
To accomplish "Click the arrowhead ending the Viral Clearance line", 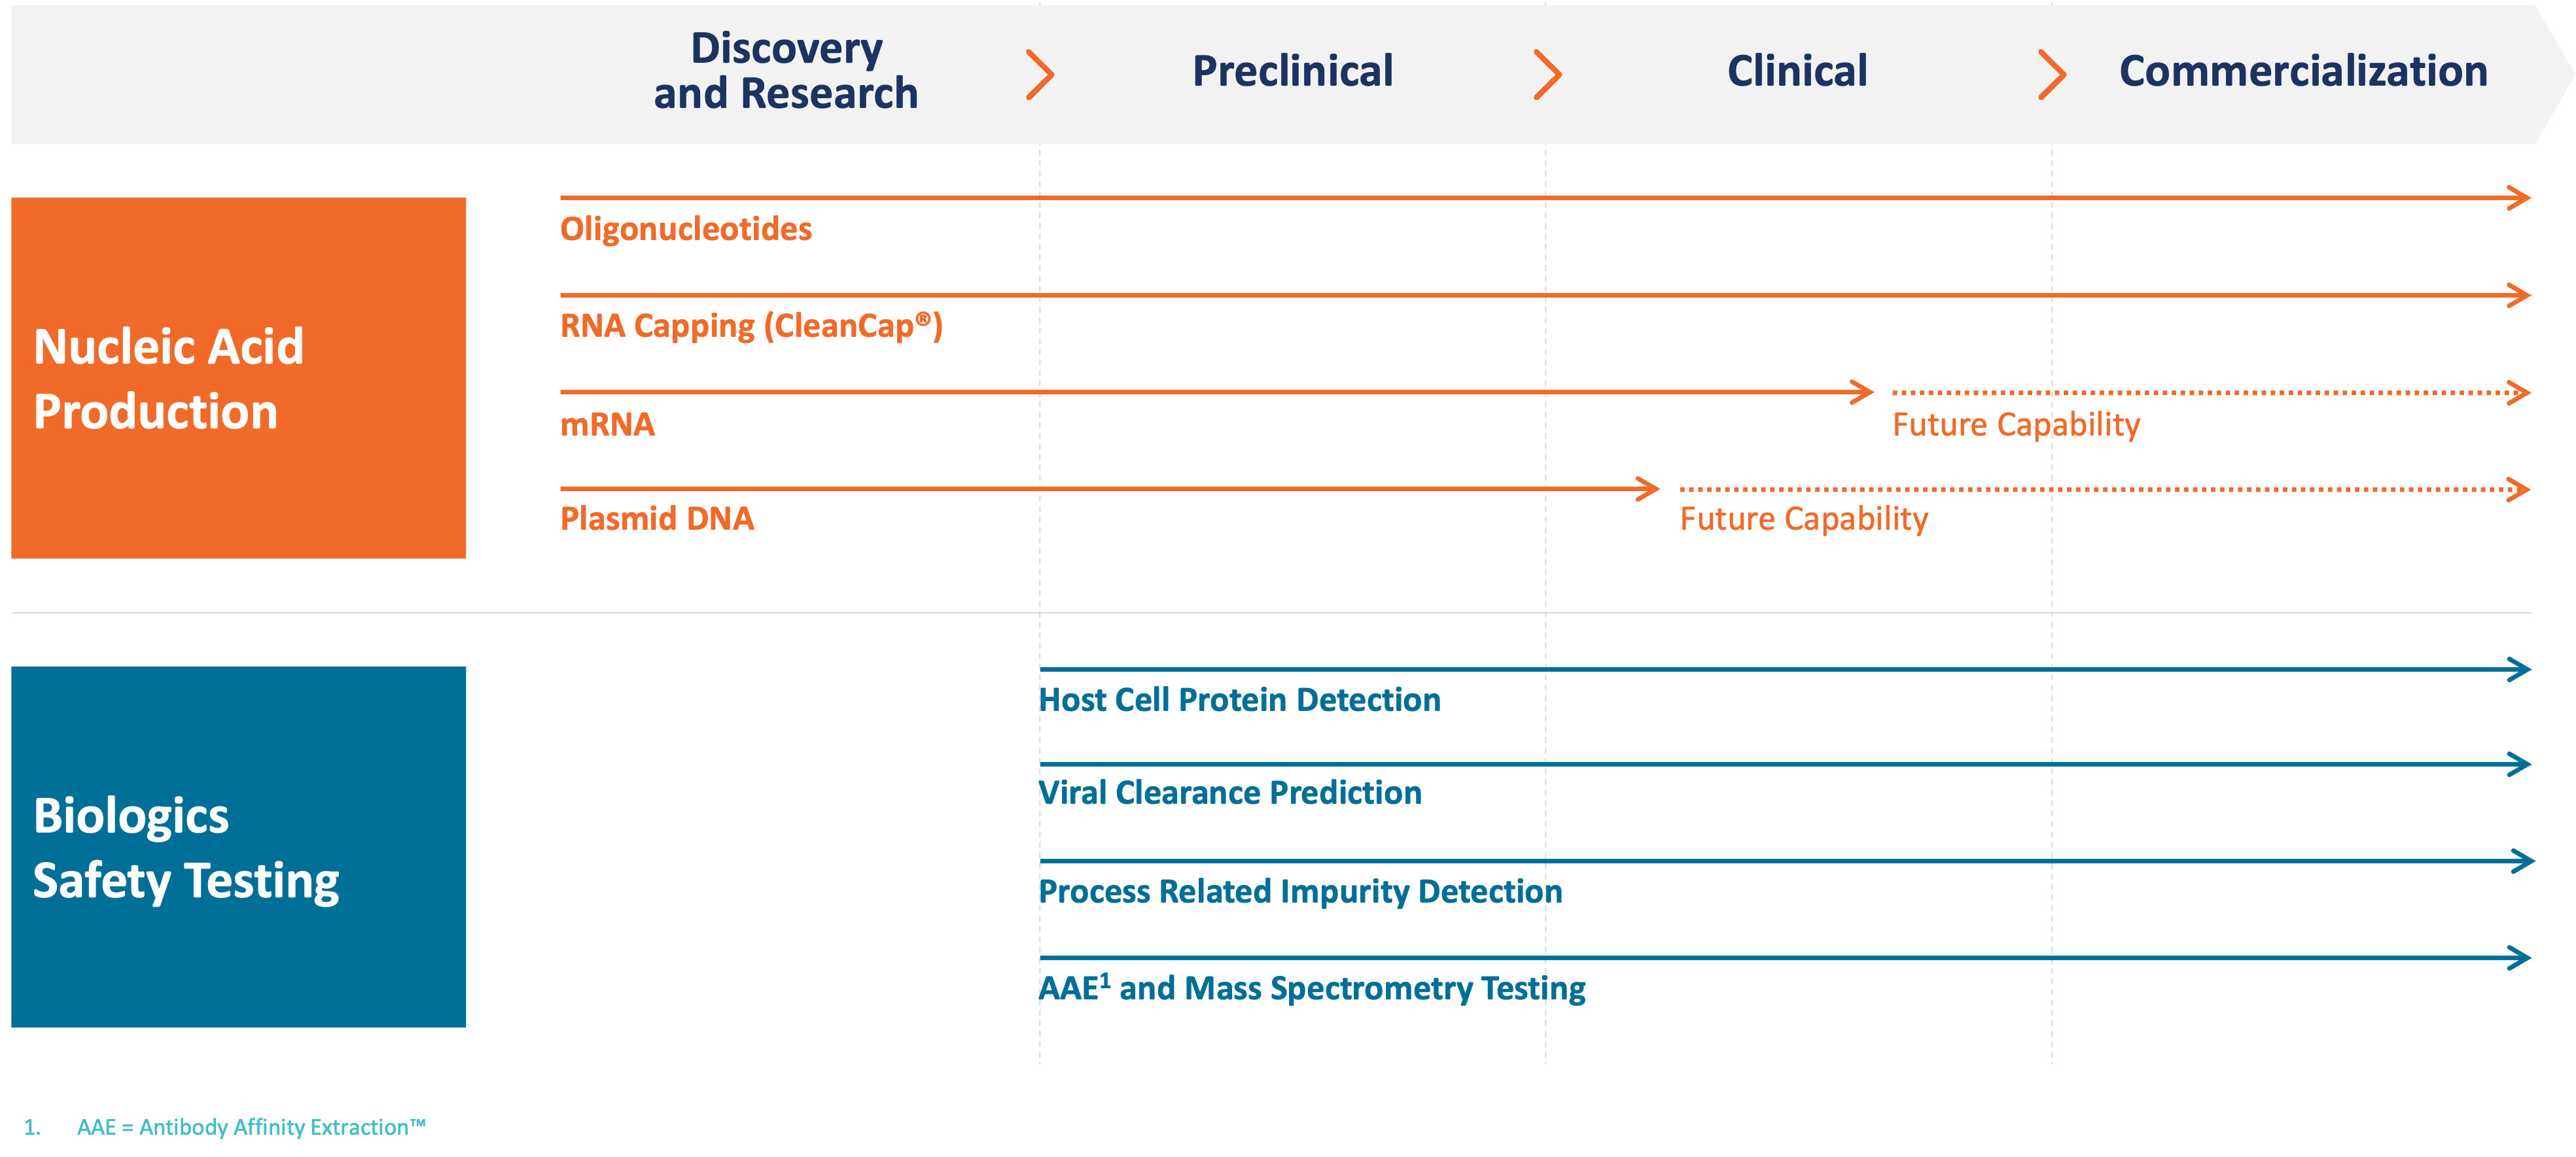I will click(2518, 764).
